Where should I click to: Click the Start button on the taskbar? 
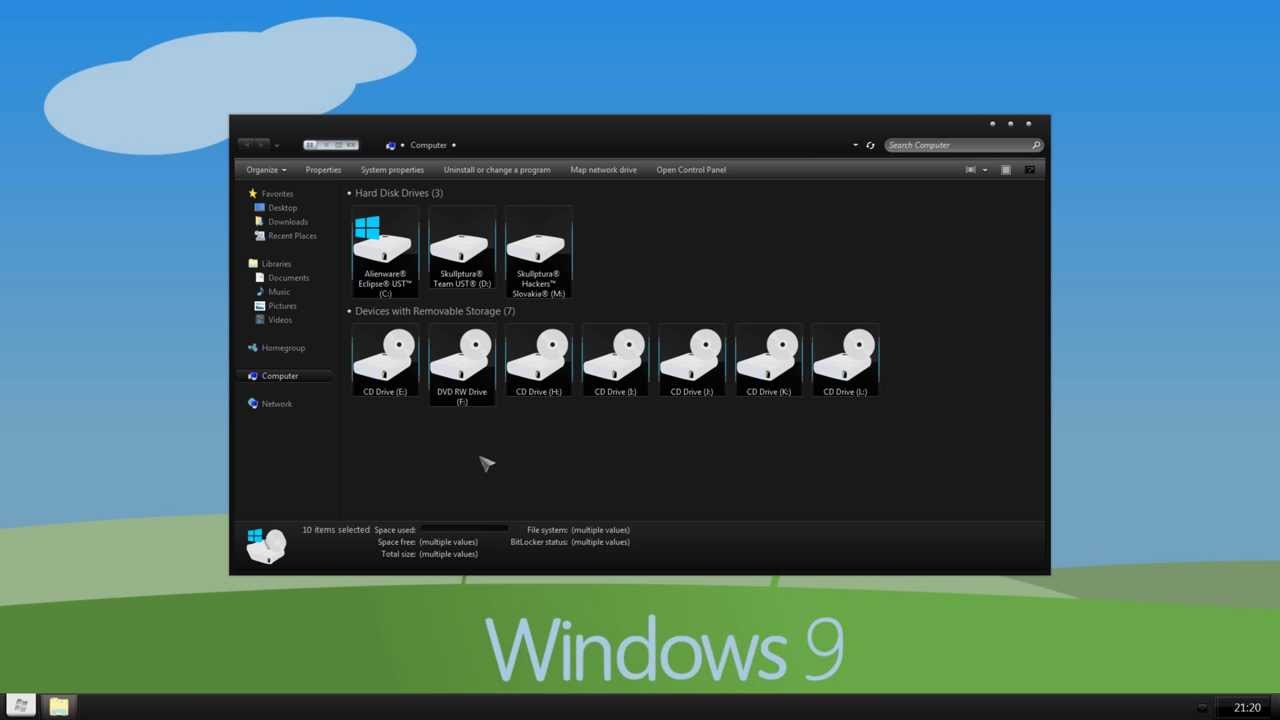coord(21,706)
